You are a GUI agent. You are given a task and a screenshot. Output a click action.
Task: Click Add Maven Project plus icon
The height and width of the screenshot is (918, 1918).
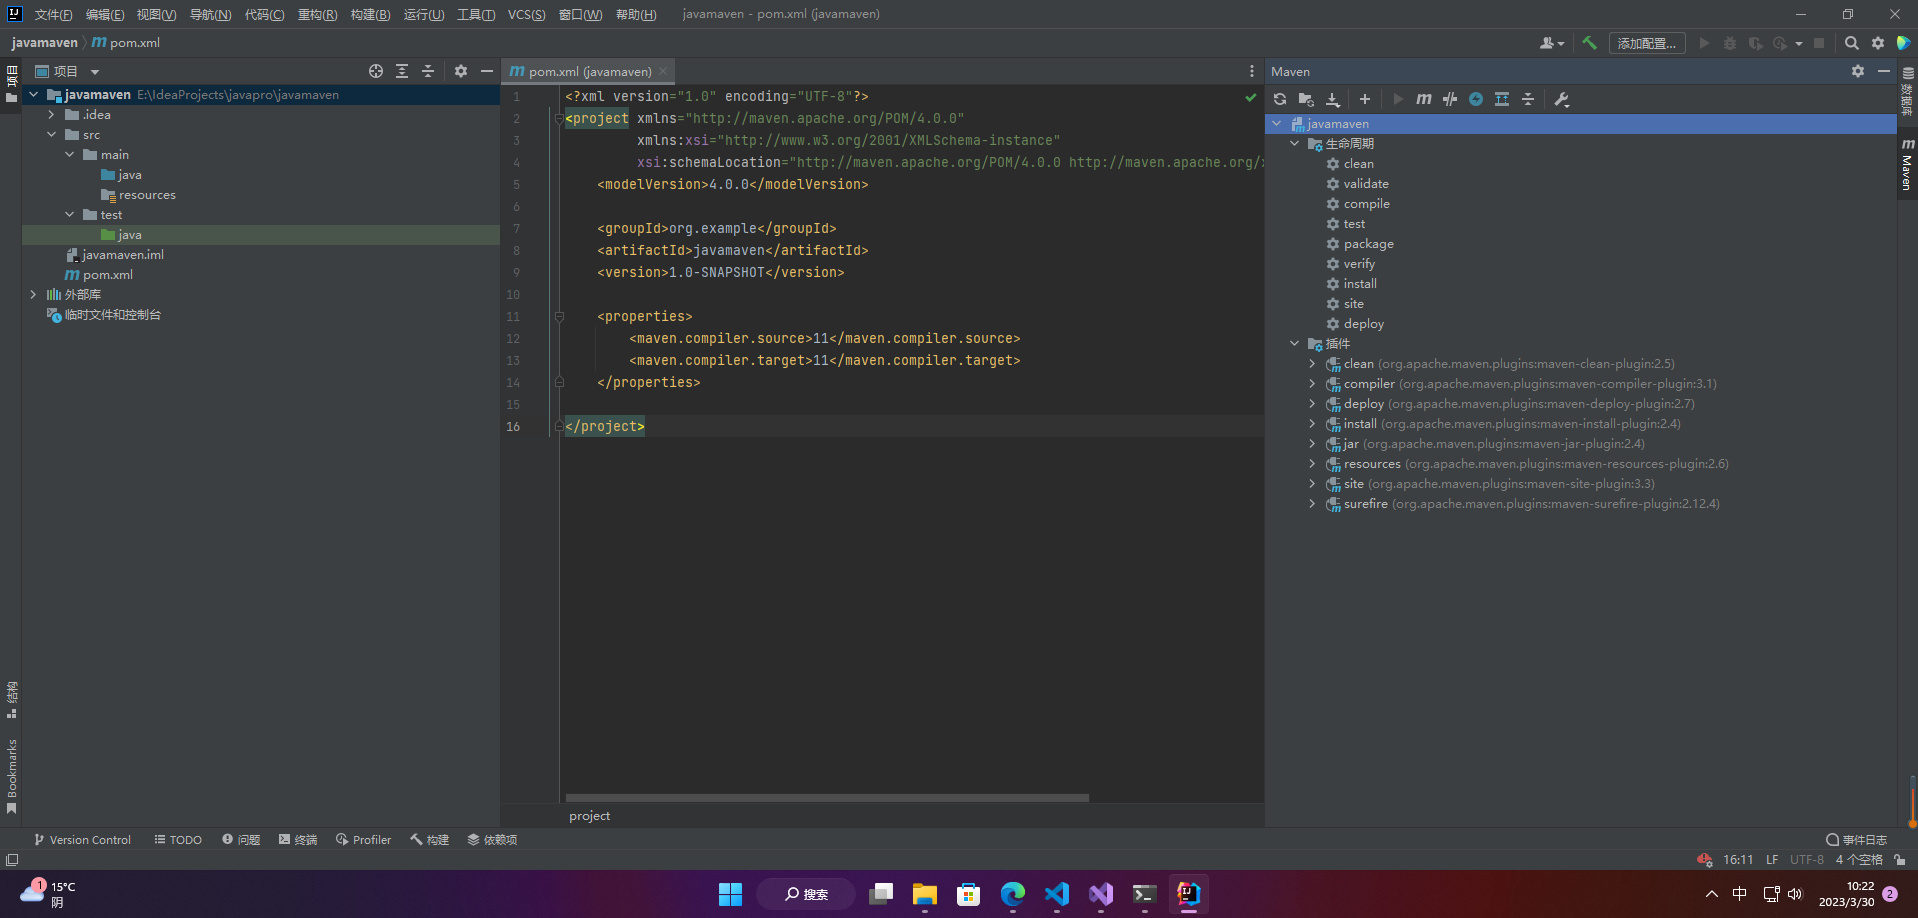(x=1364, y=99)
